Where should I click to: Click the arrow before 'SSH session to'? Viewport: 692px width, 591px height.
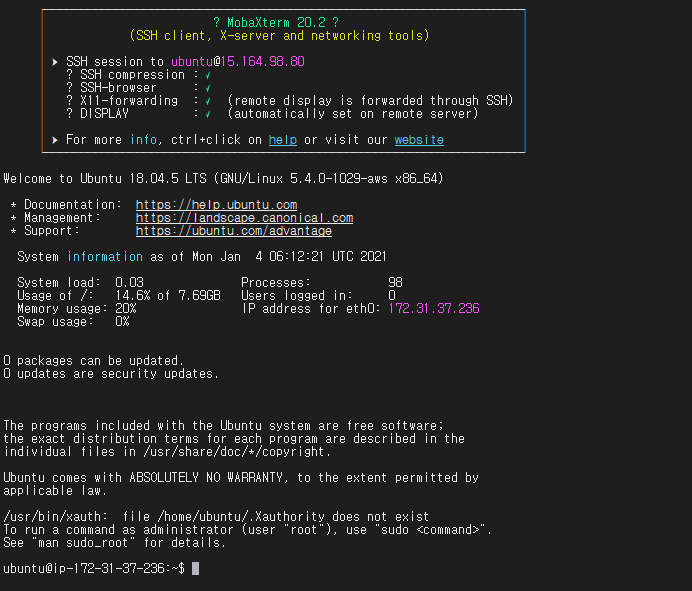tap(55, 62)
